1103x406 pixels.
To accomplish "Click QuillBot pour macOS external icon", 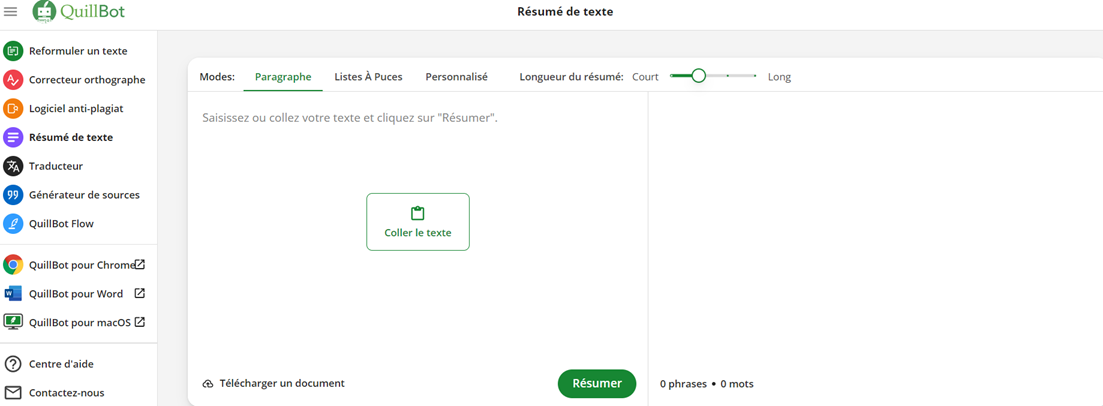I will (x=140, y=322).
